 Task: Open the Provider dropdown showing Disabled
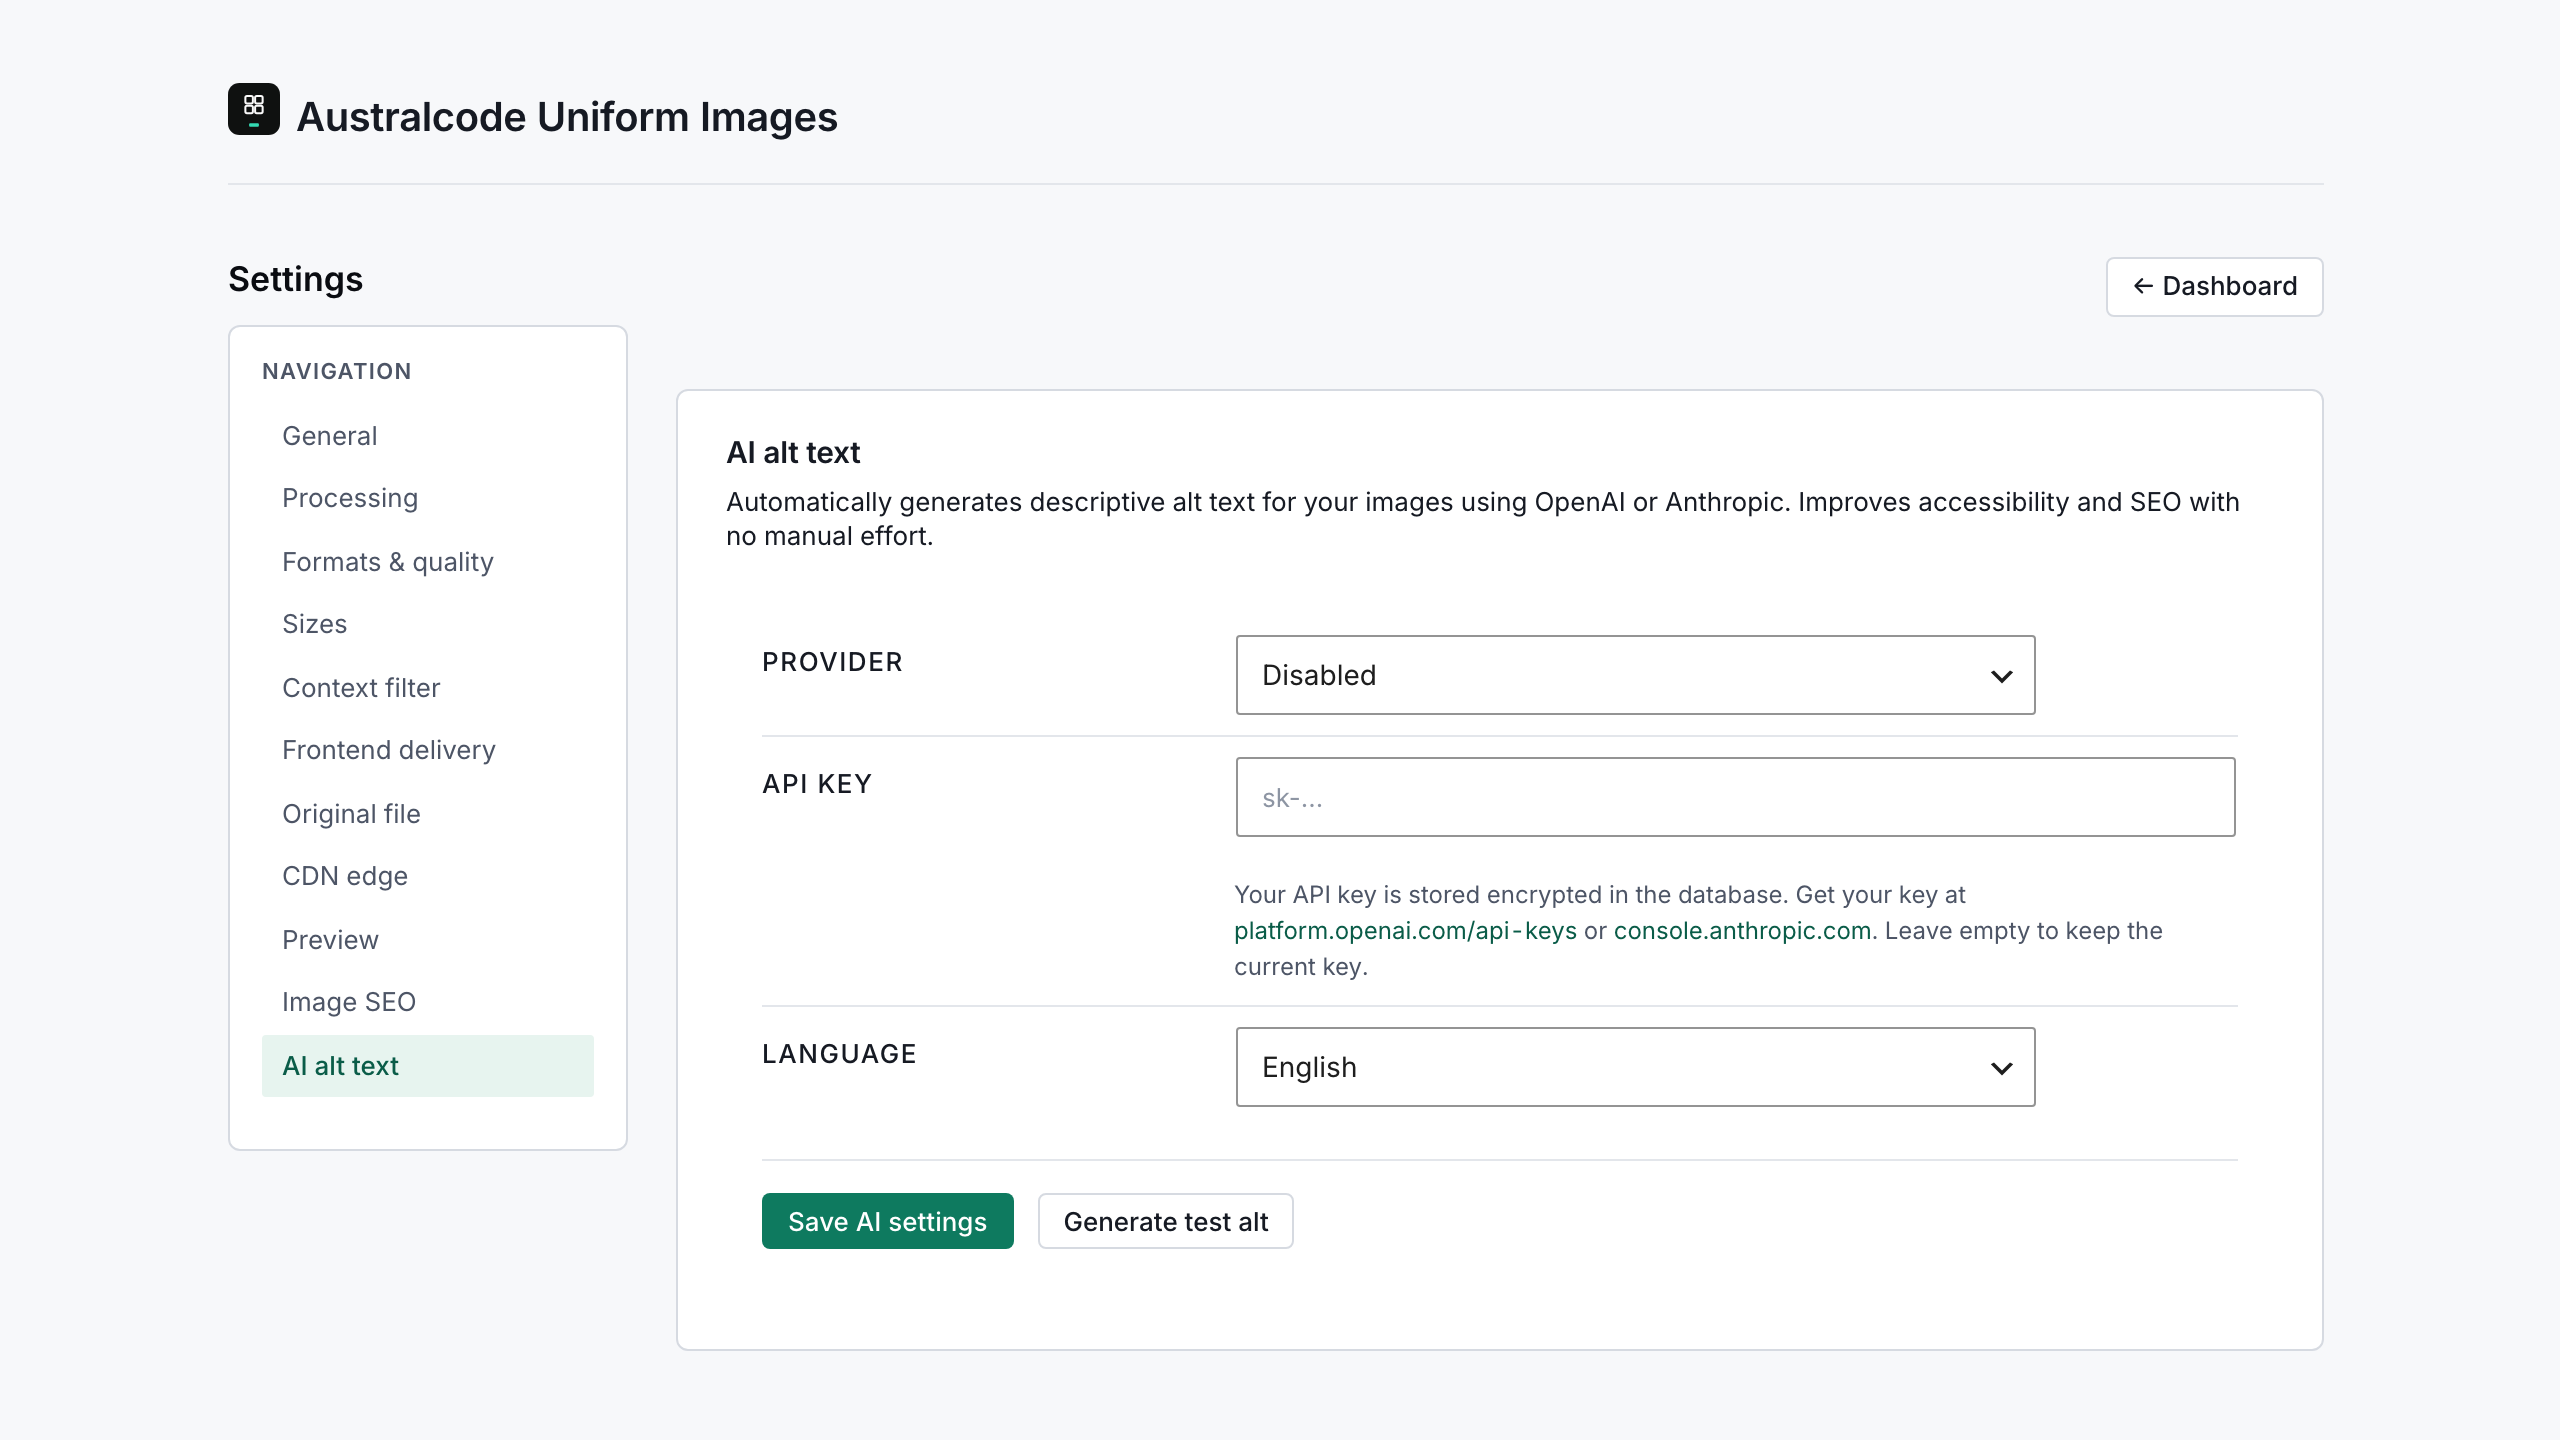(x=1635, y=675)
